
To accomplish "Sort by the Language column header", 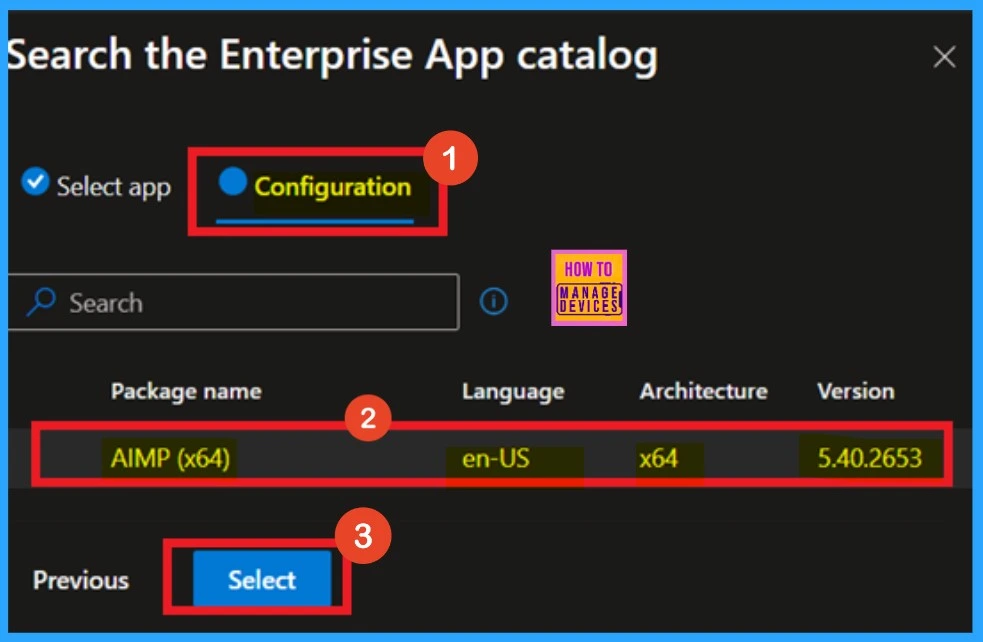I will (513, 391).
